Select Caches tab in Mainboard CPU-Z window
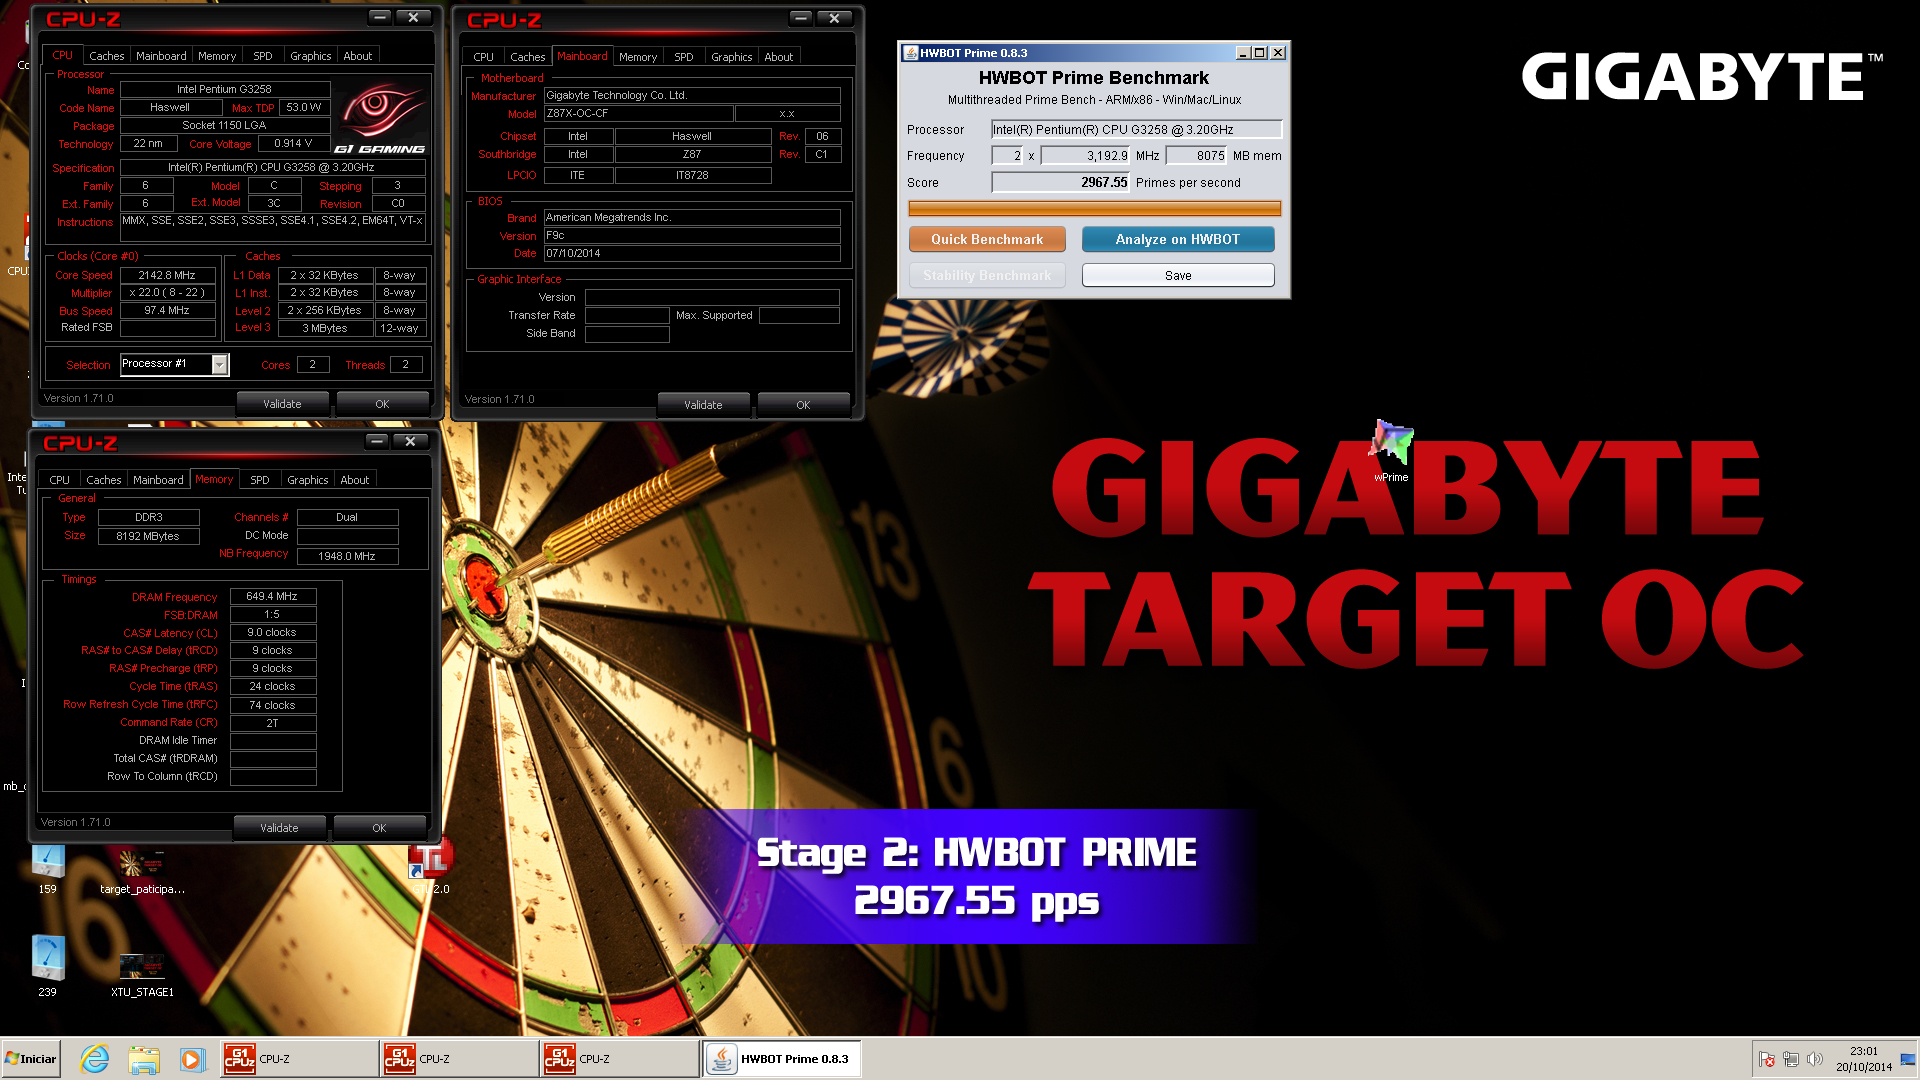 tap(528, 57)
